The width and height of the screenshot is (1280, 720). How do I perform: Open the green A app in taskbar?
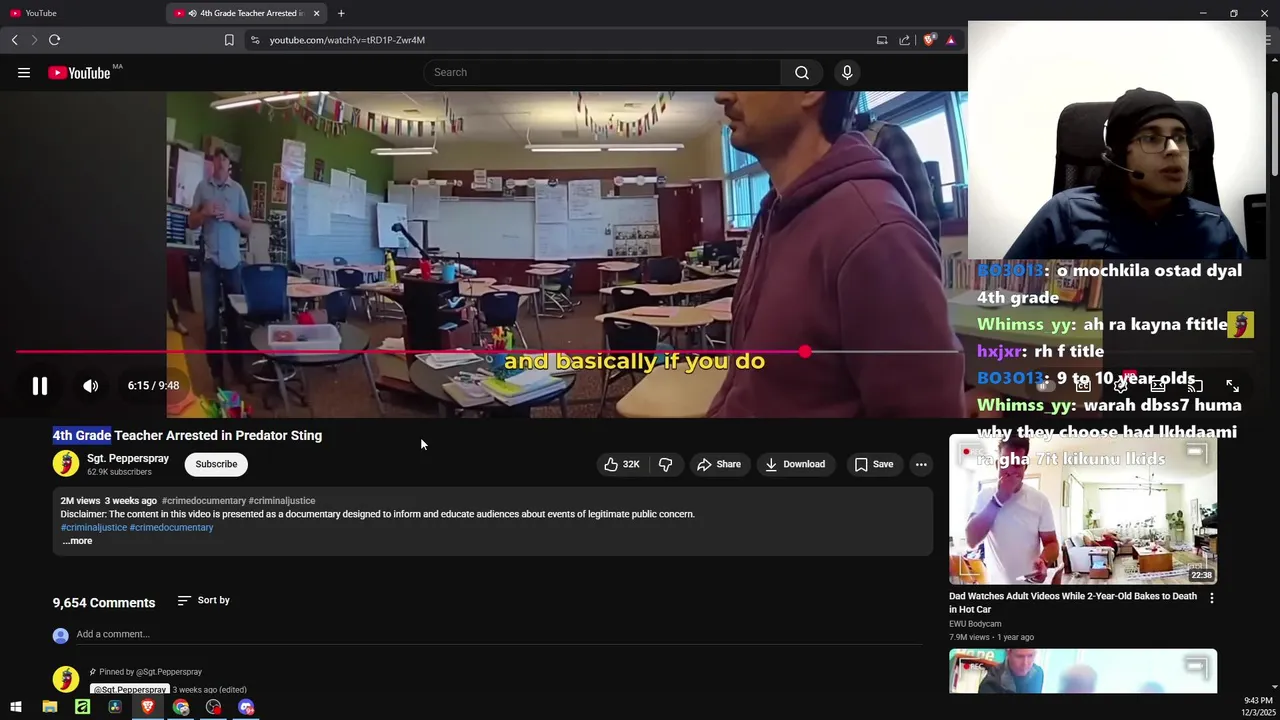pyautogui.click(x=82, y=707)
